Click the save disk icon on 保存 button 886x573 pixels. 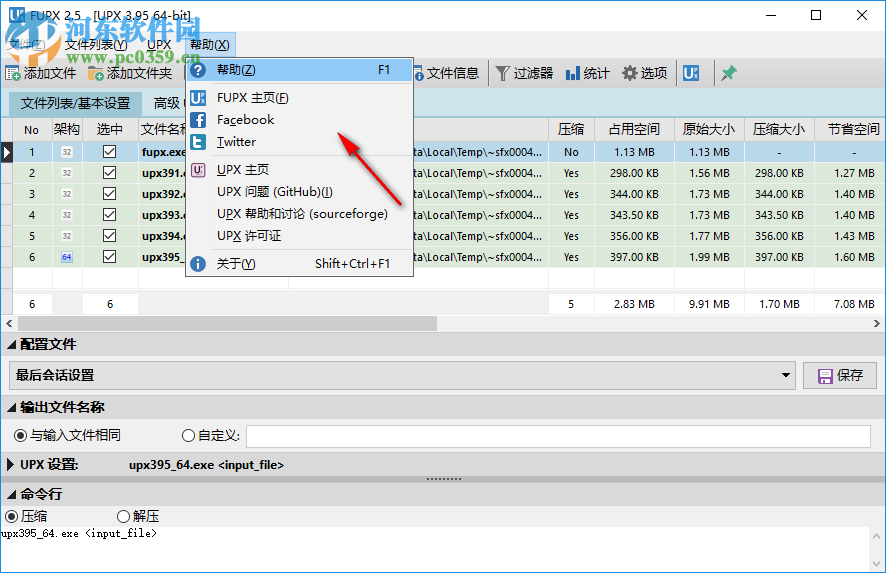[x=825, y=376]
